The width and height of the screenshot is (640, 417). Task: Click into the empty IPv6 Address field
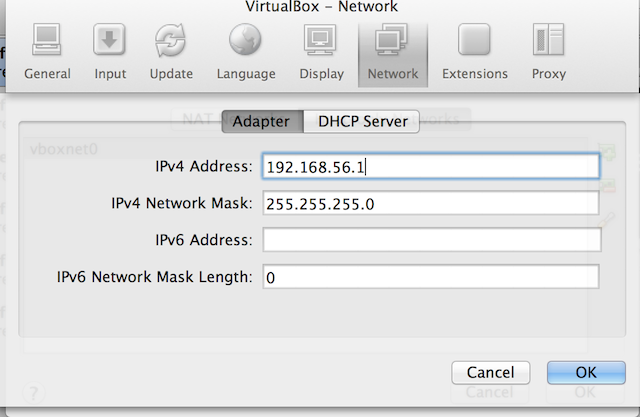[432, 240]
